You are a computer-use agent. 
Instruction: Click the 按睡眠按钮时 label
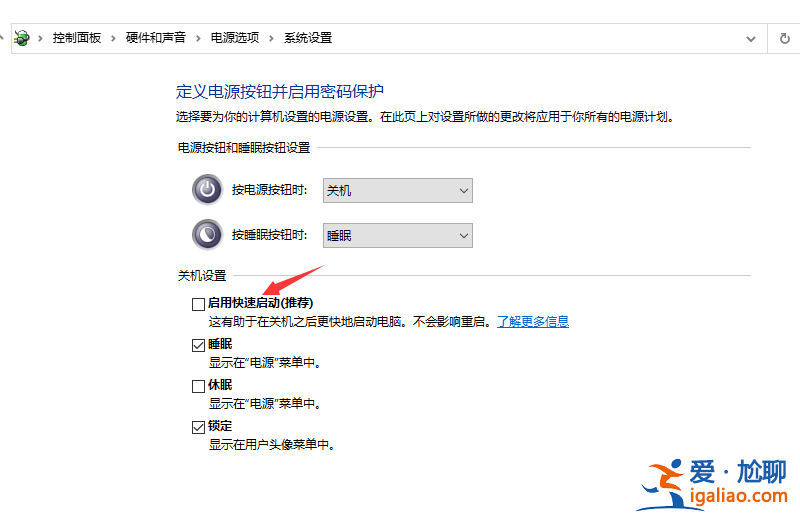pyautogui.click(x=269, y=235)
